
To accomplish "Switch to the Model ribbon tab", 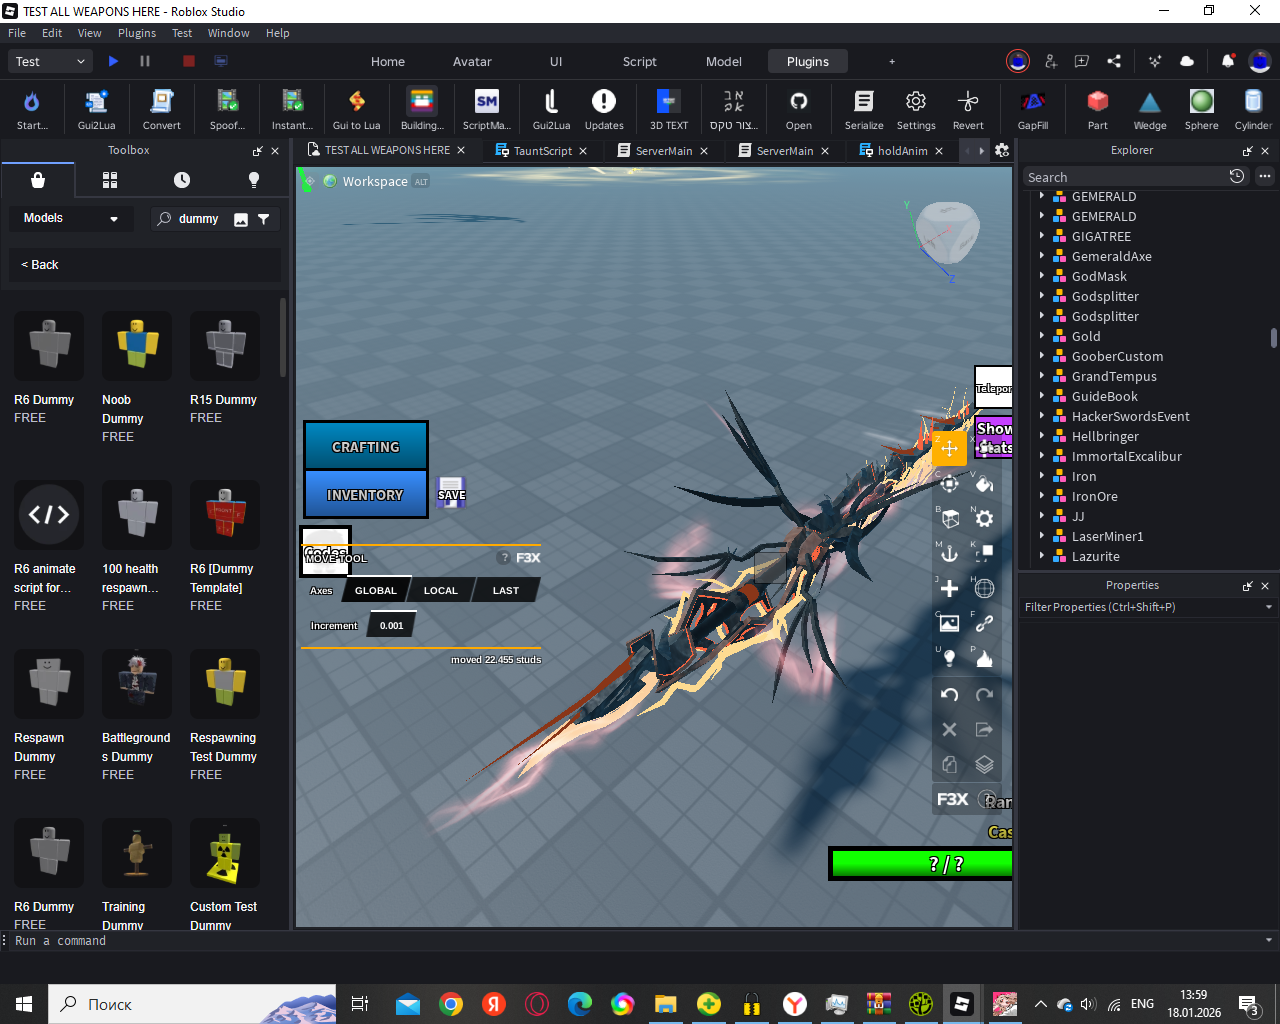I will pos(724,61).
